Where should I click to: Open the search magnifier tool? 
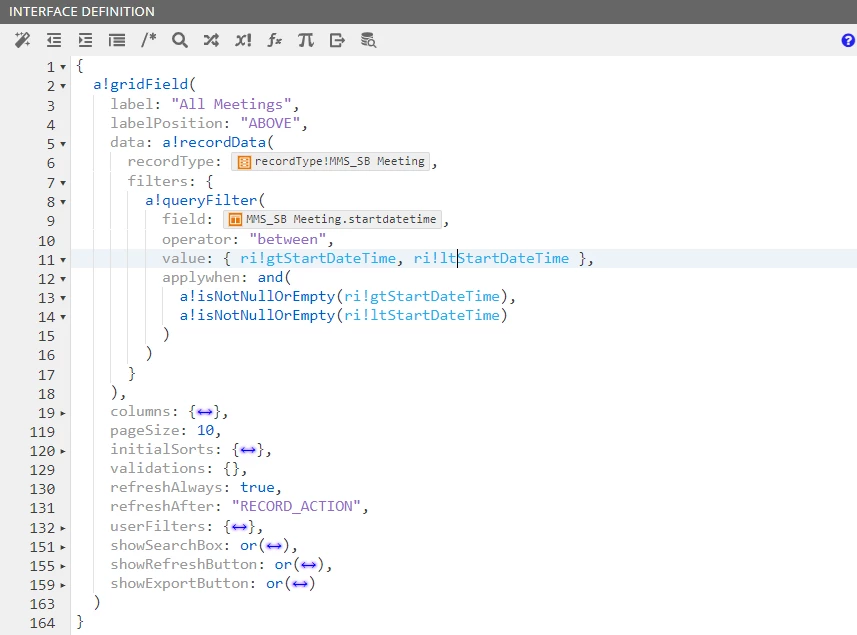180,40
